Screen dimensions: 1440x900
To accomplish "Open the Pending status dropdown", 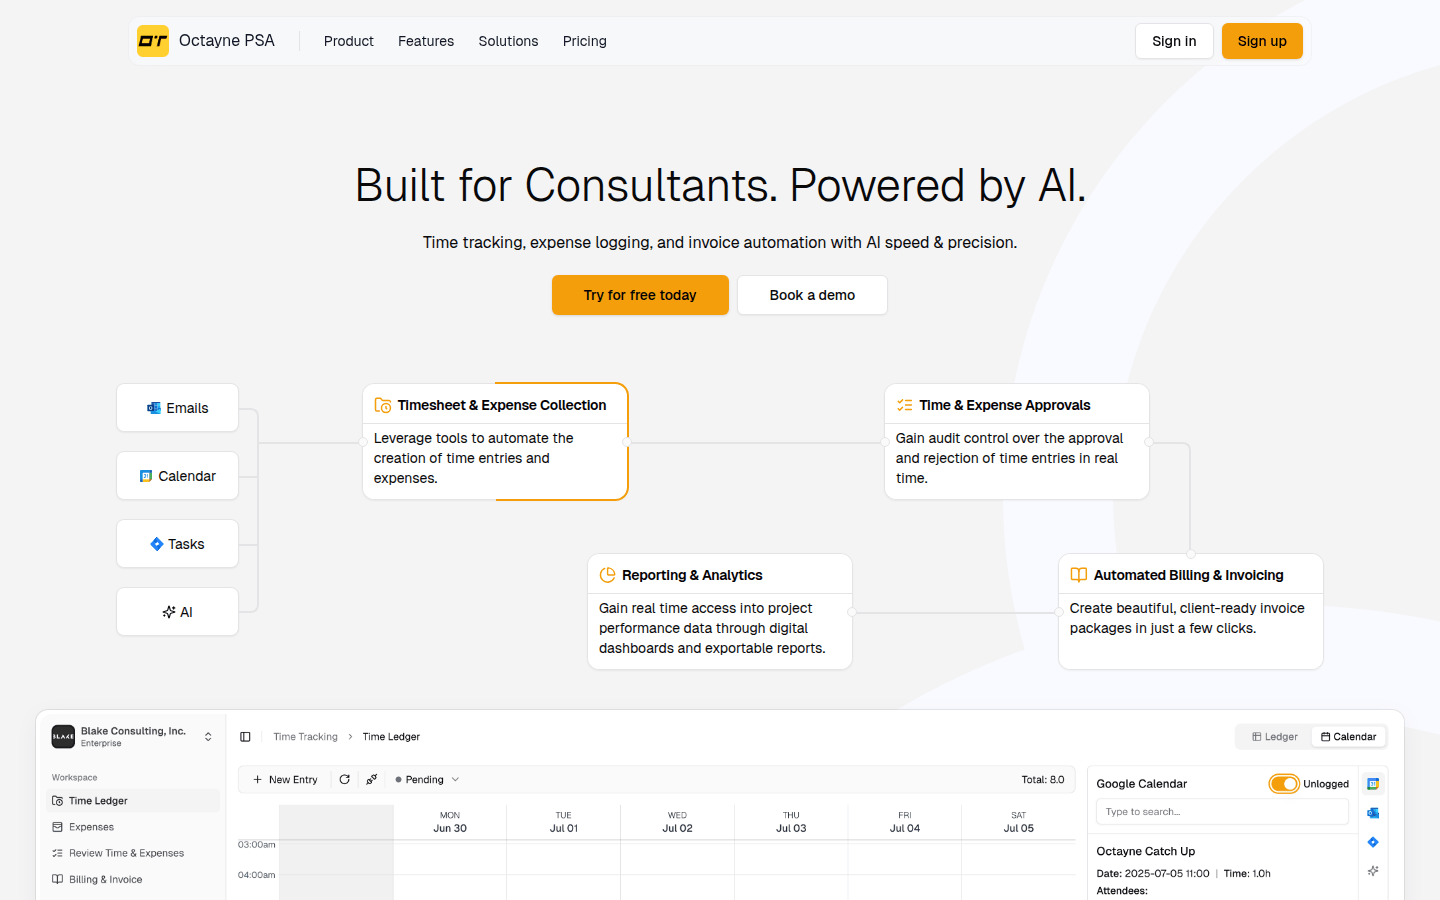I will click(426, 779).
